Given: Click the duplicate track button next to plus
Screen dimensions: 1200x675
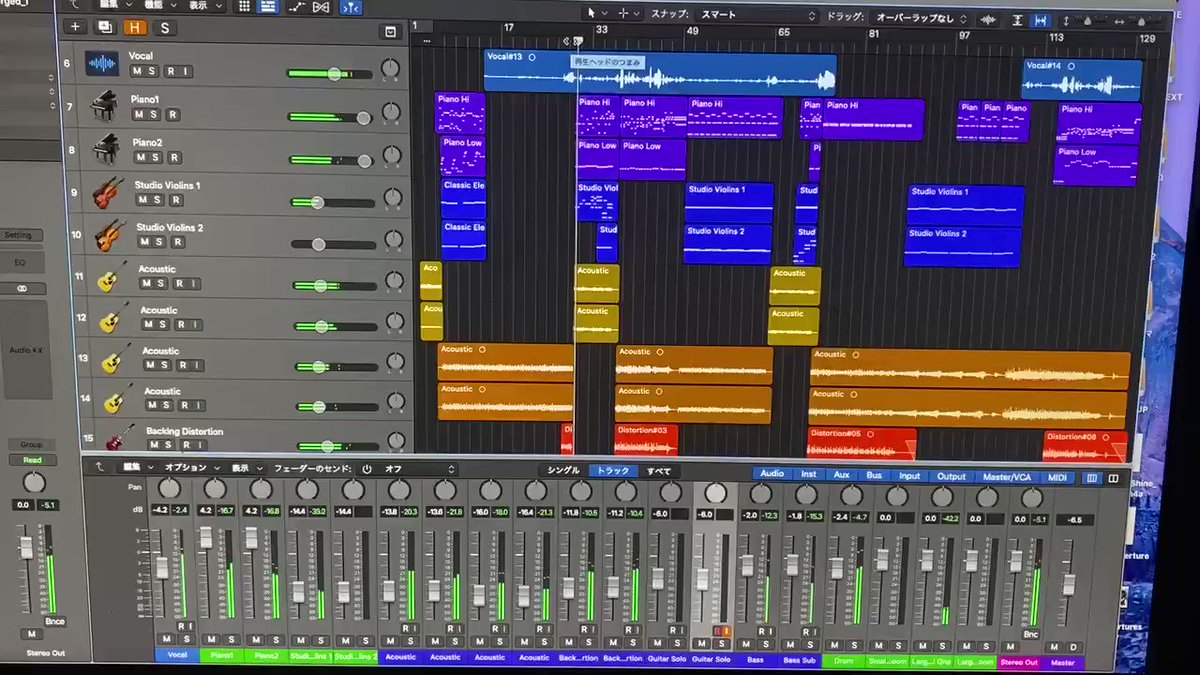Looking at the screenshot, I should (x=103, y=27).
